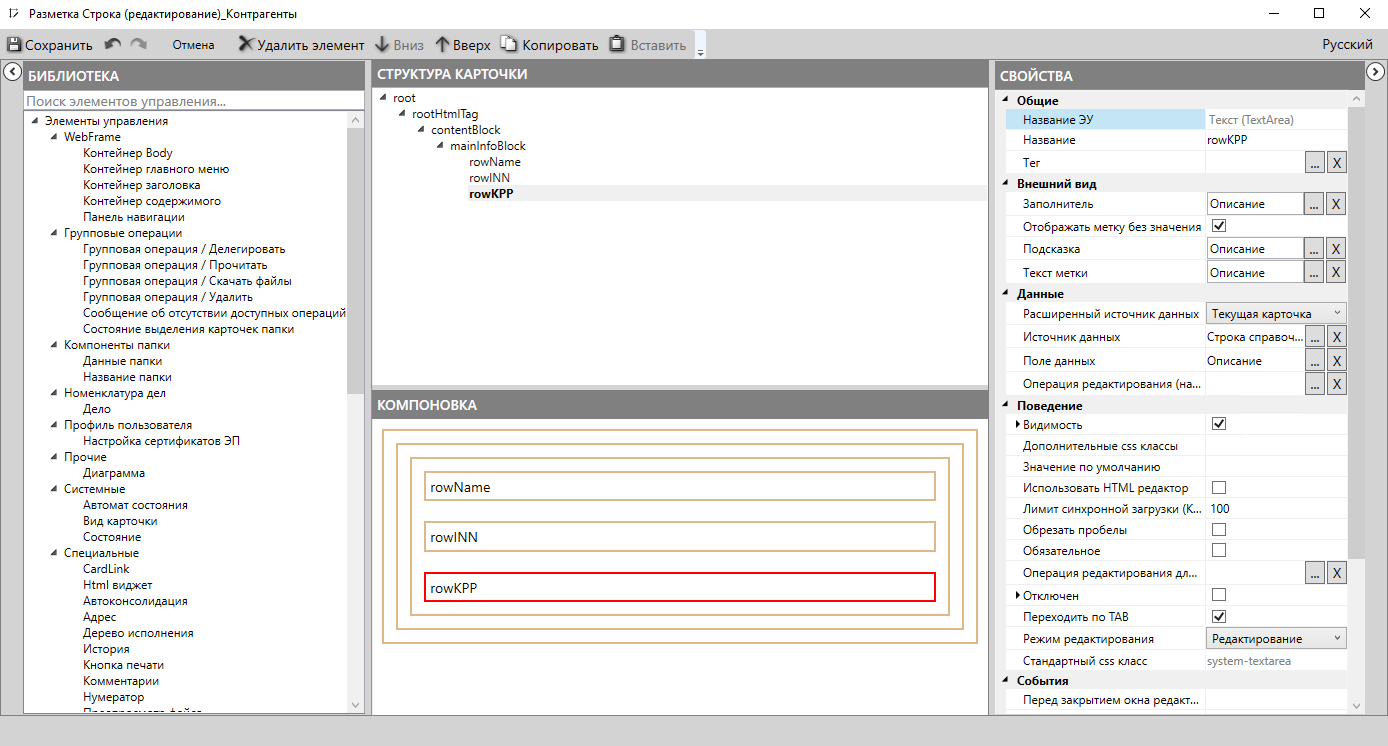Screen dimensions: 1388x746
Task: Collapse the Общие properties section
Action: [x=1005, y=101]
